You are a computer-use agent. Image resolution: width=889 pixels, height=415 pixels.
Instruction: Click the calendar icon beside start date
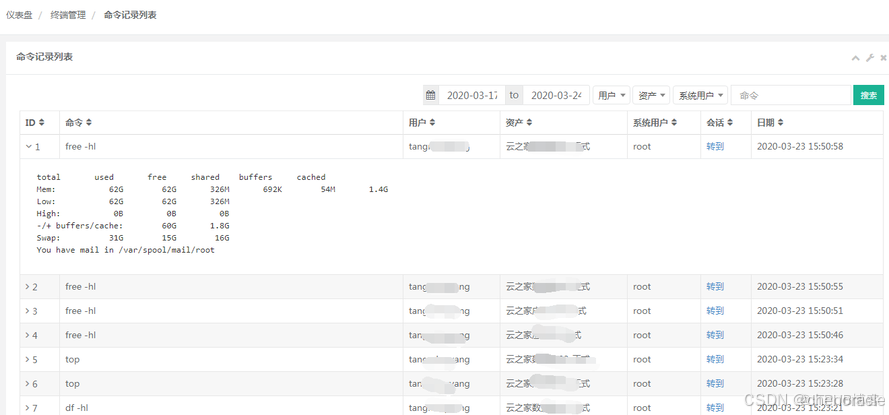[431, 95]
